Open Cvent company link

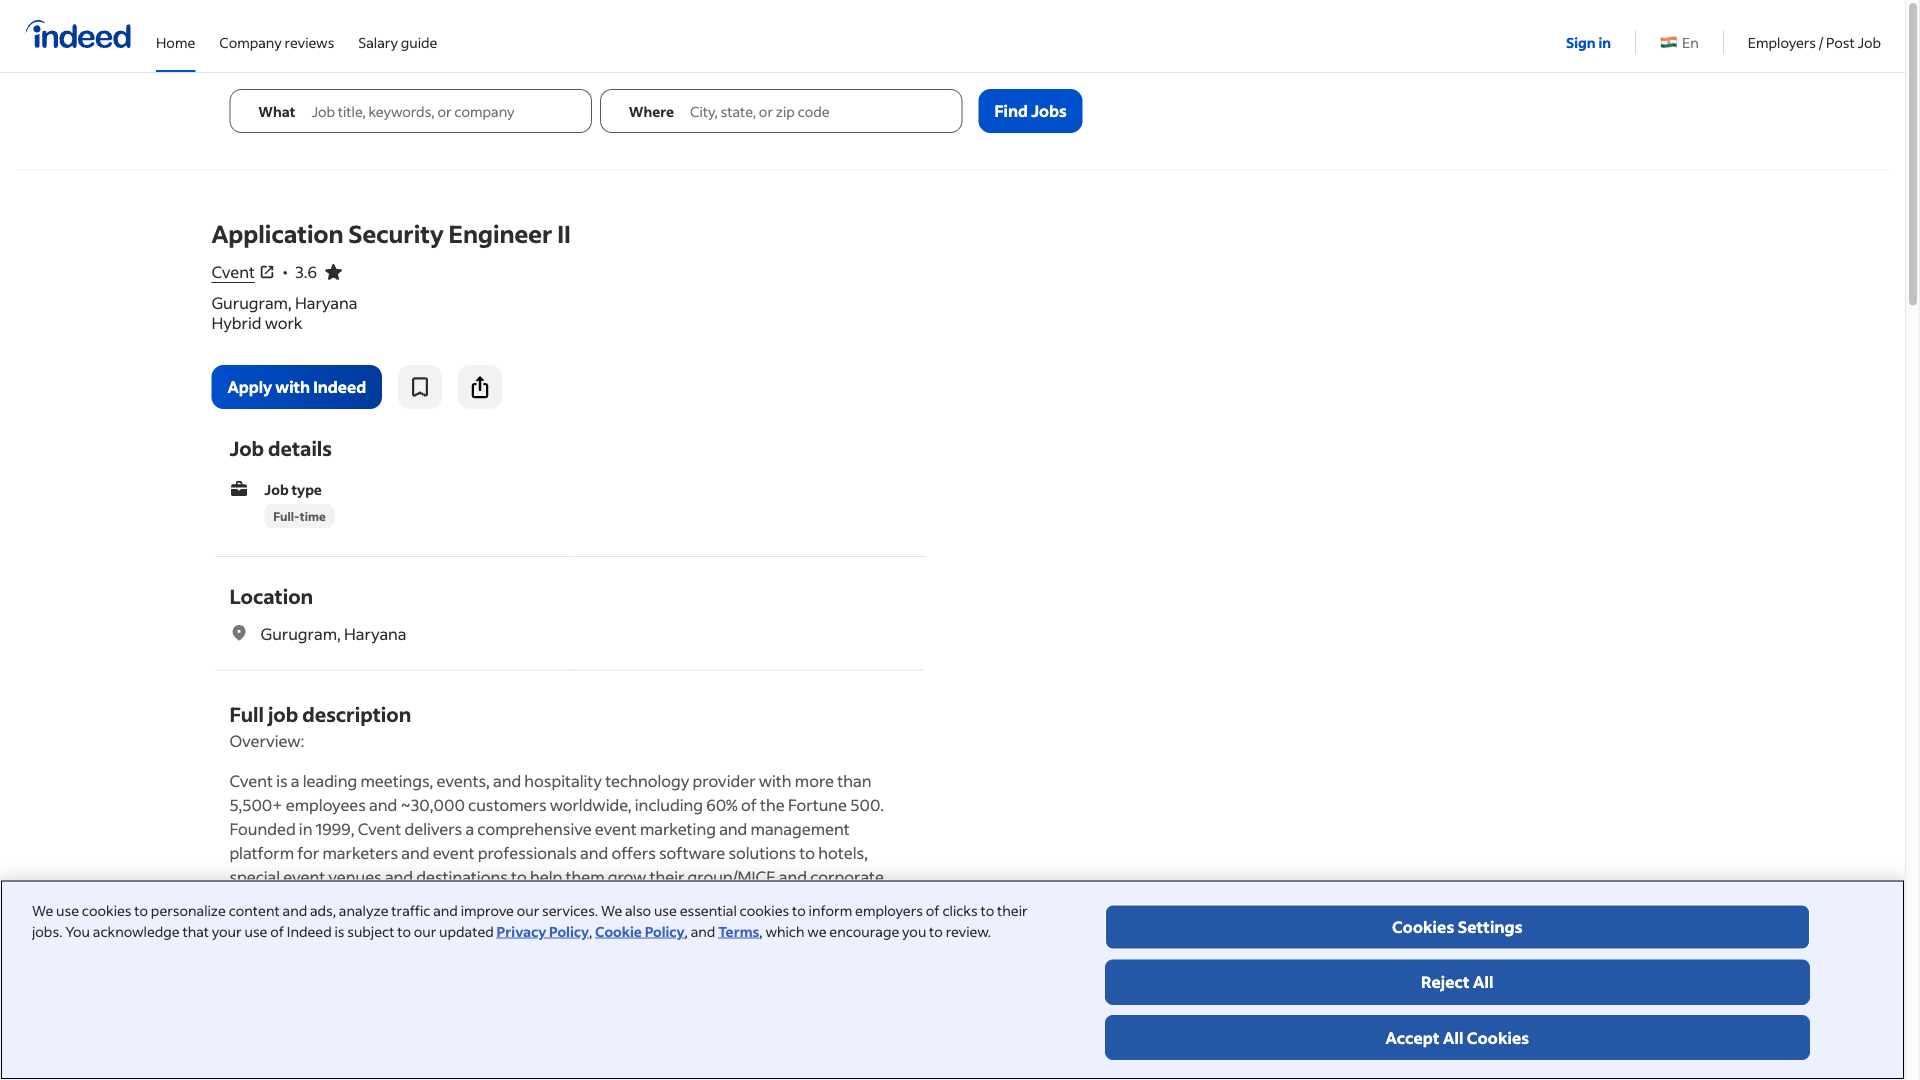(x=233, y=272)
